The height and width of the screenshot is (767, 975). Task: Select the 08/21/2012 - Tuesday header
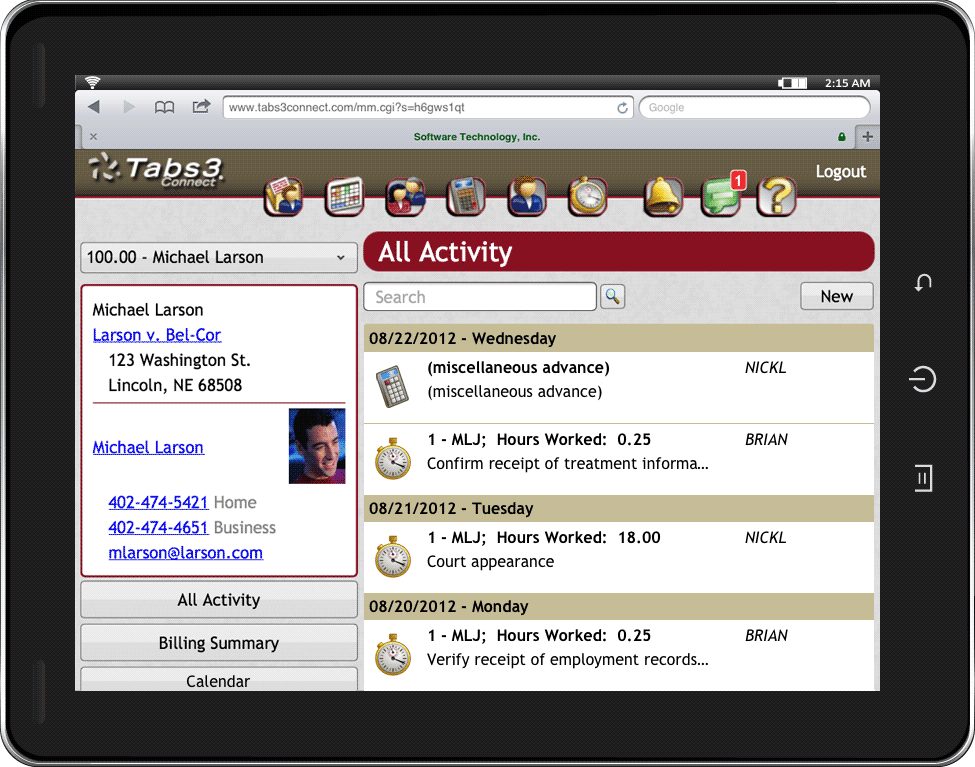pyautogui.click(x=619, y=508)
